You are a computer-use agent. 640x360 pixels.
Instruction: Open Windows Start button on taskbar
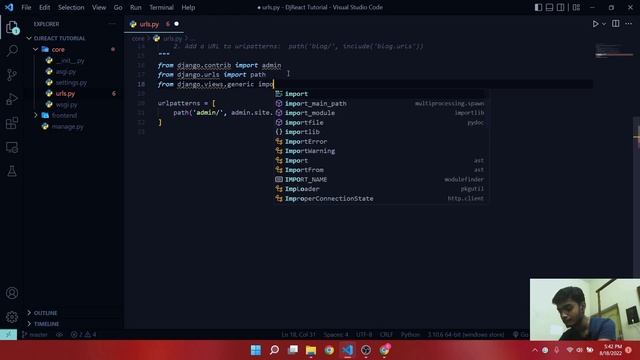tap(256, 350)
